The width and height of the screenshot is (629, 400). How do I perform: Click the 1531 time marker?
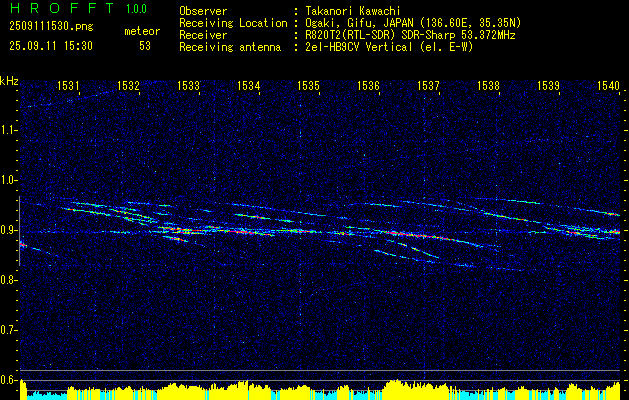coord(69,85)
